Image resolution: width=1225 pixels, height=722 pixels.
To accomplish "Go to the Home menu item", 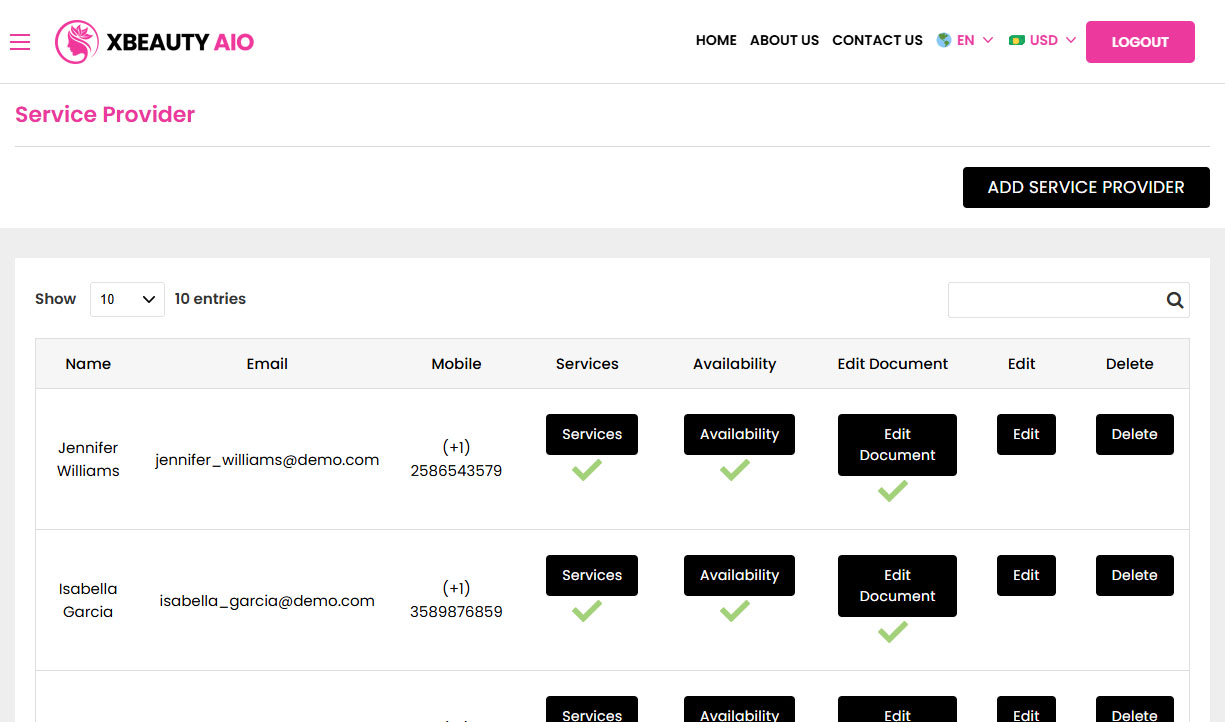I will [716, 40].
